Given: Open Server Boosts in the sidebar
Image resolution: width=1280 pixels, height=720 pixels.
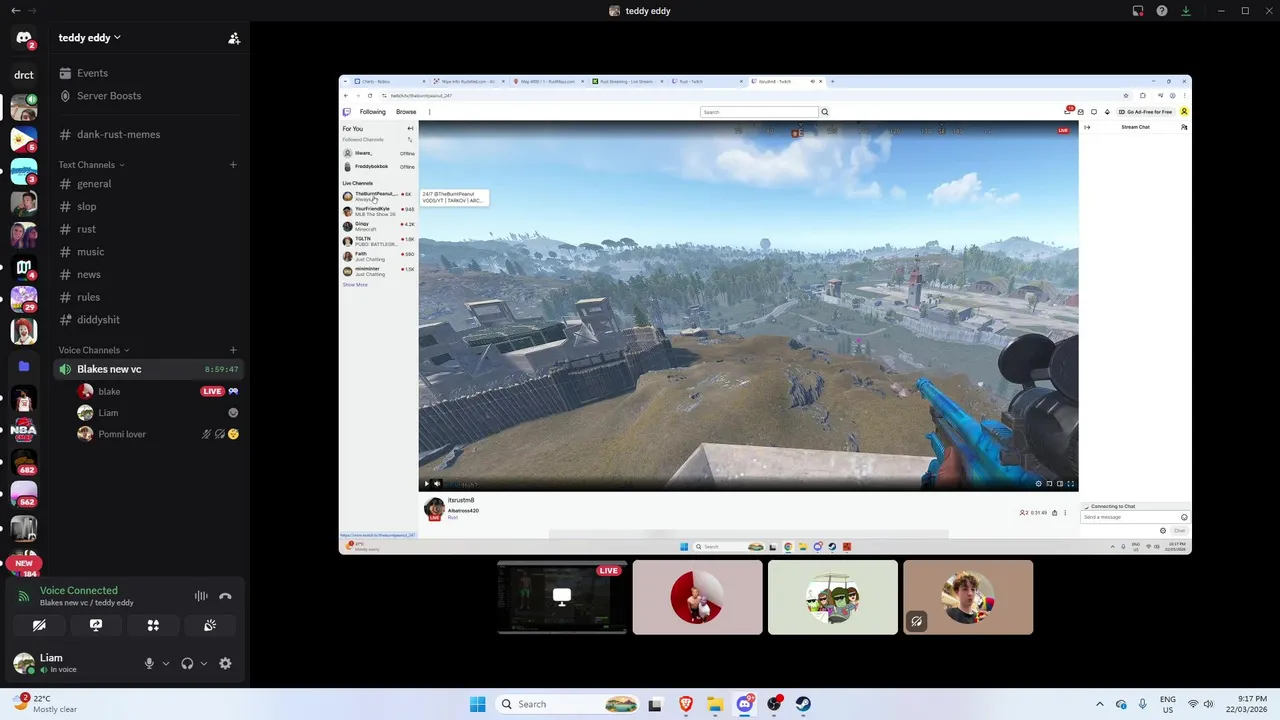Looking at the screenshot, I should [149, 96].
